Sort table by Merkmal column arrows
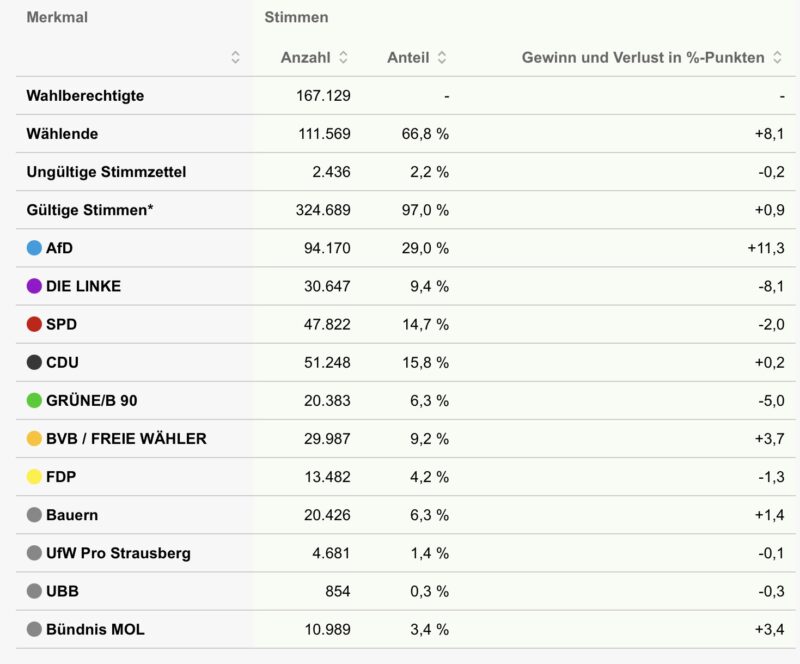The width and height of the screenshot is (800, 664). [x=235, y=58]
